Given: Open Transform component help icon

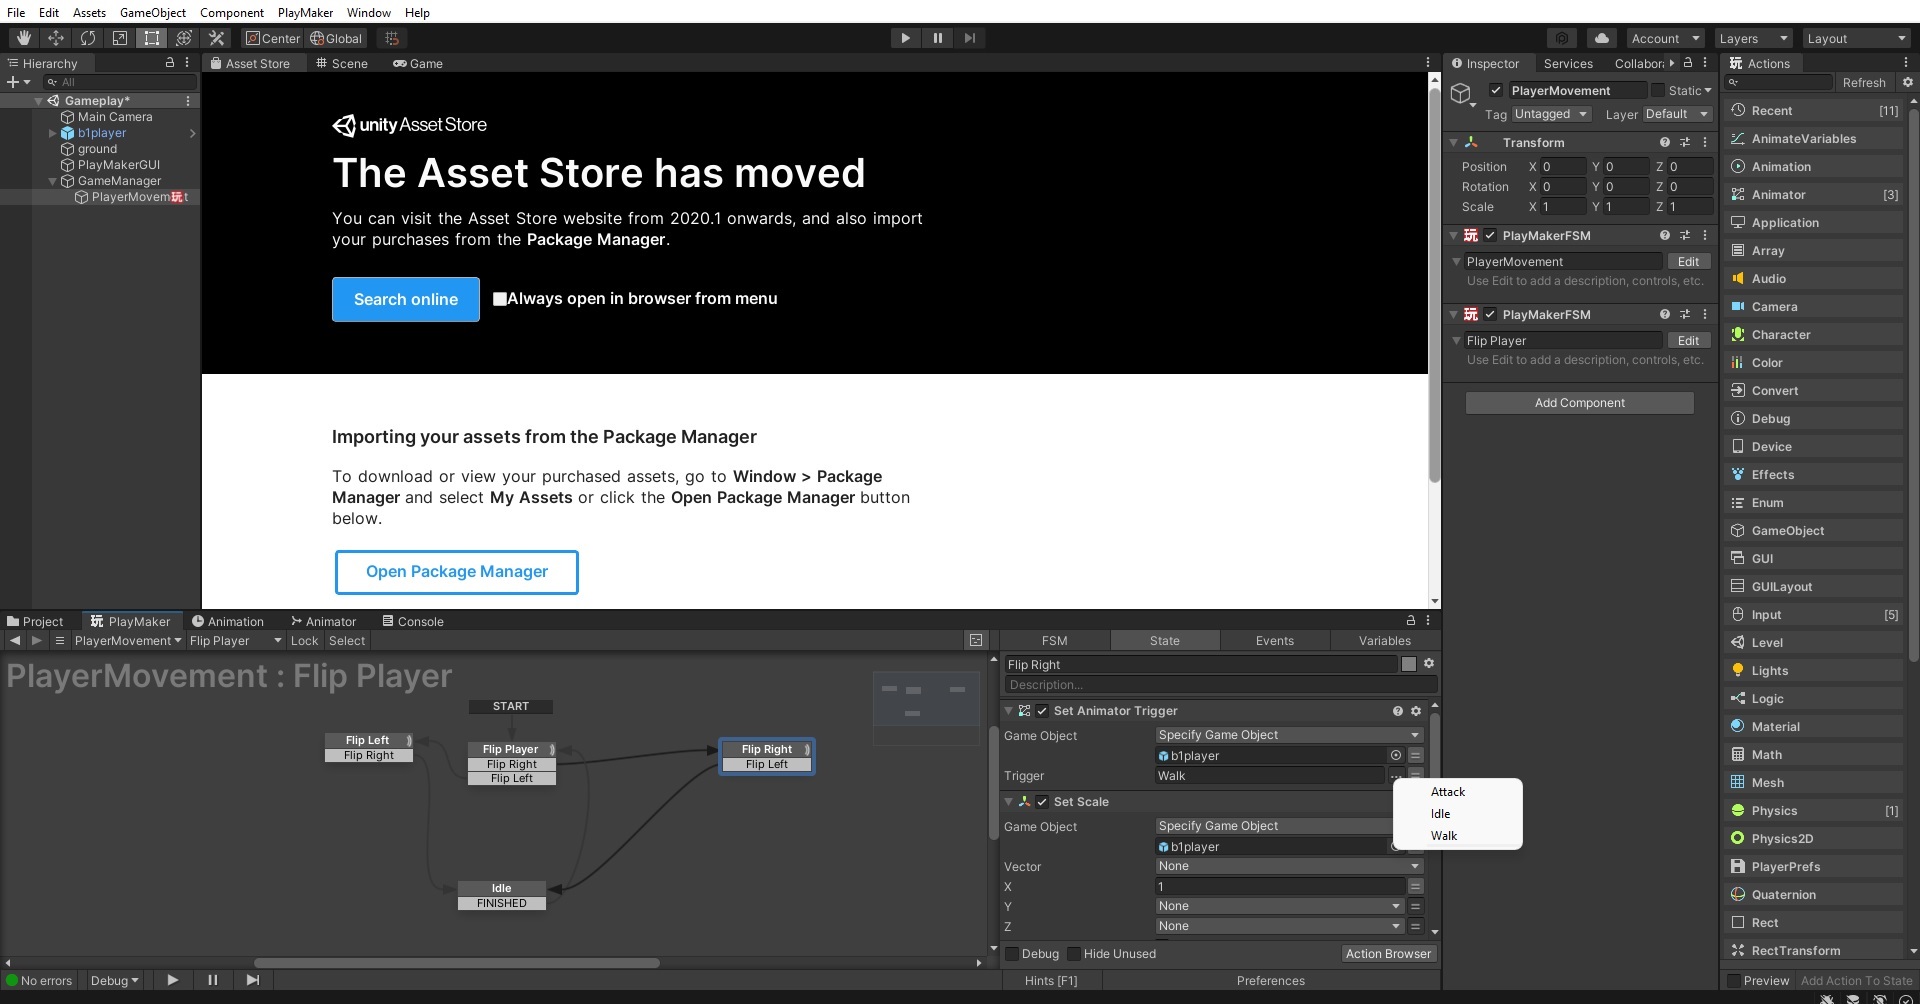Looking at the screenshot, I should pos(1665,142).
